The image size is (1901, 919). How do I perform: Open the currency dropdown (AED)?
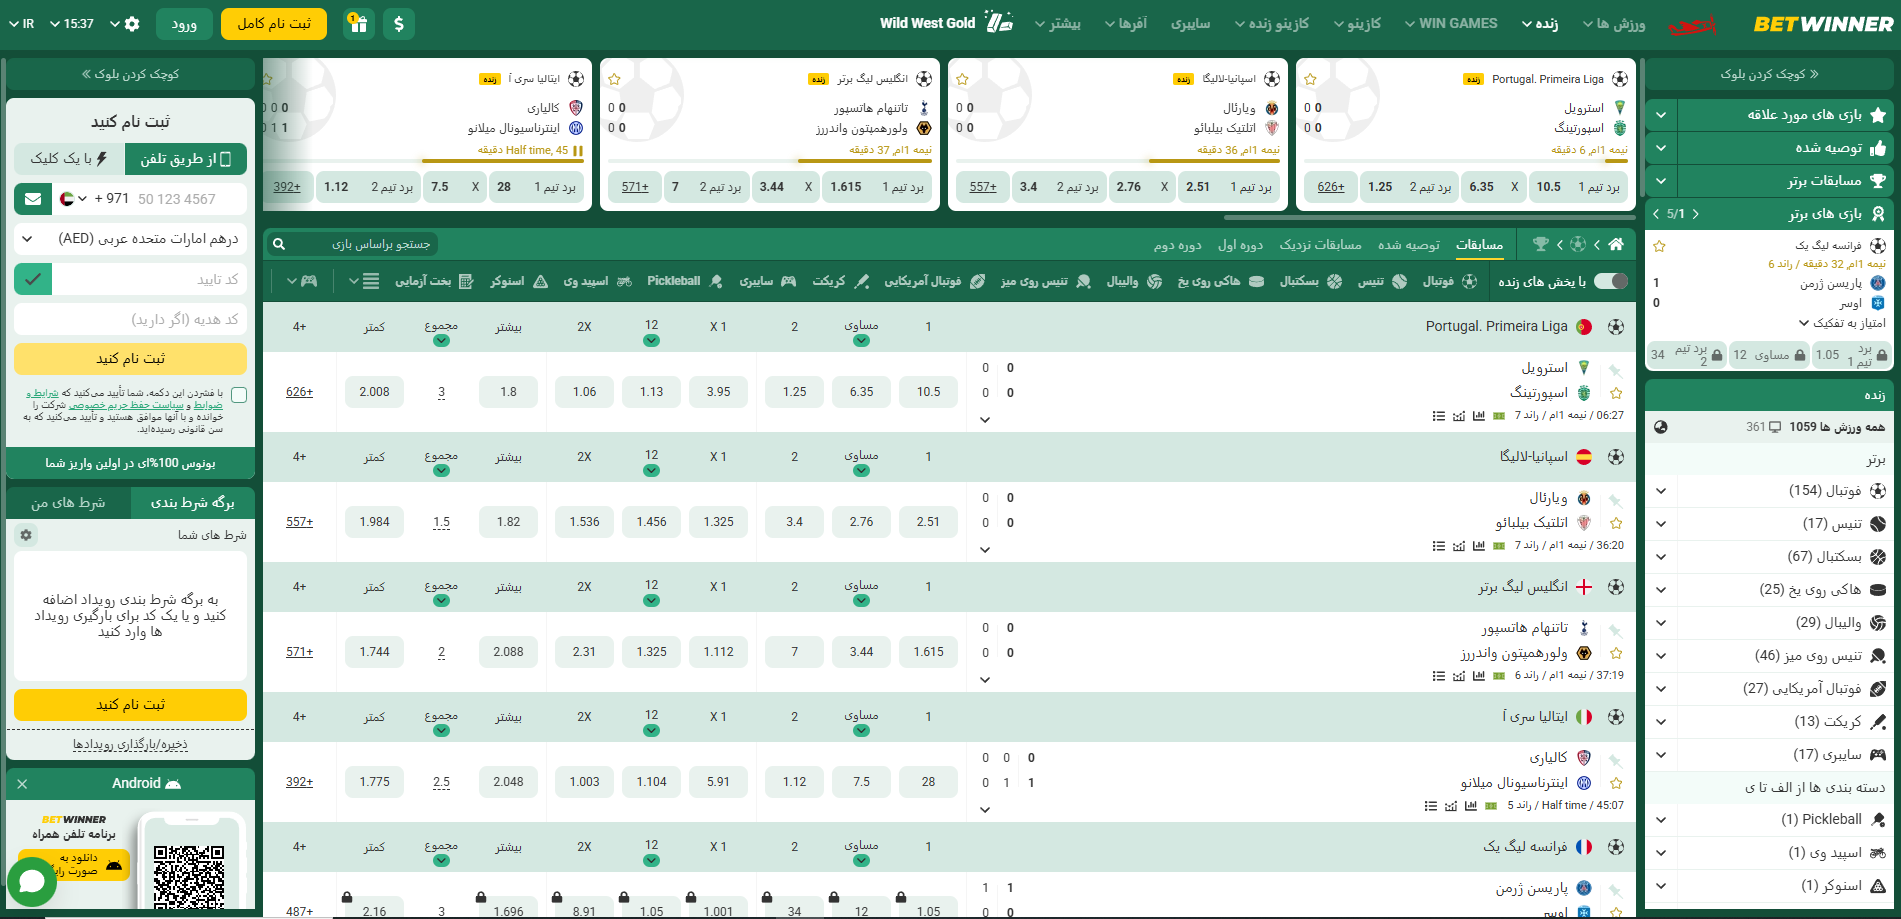[130, 239]
